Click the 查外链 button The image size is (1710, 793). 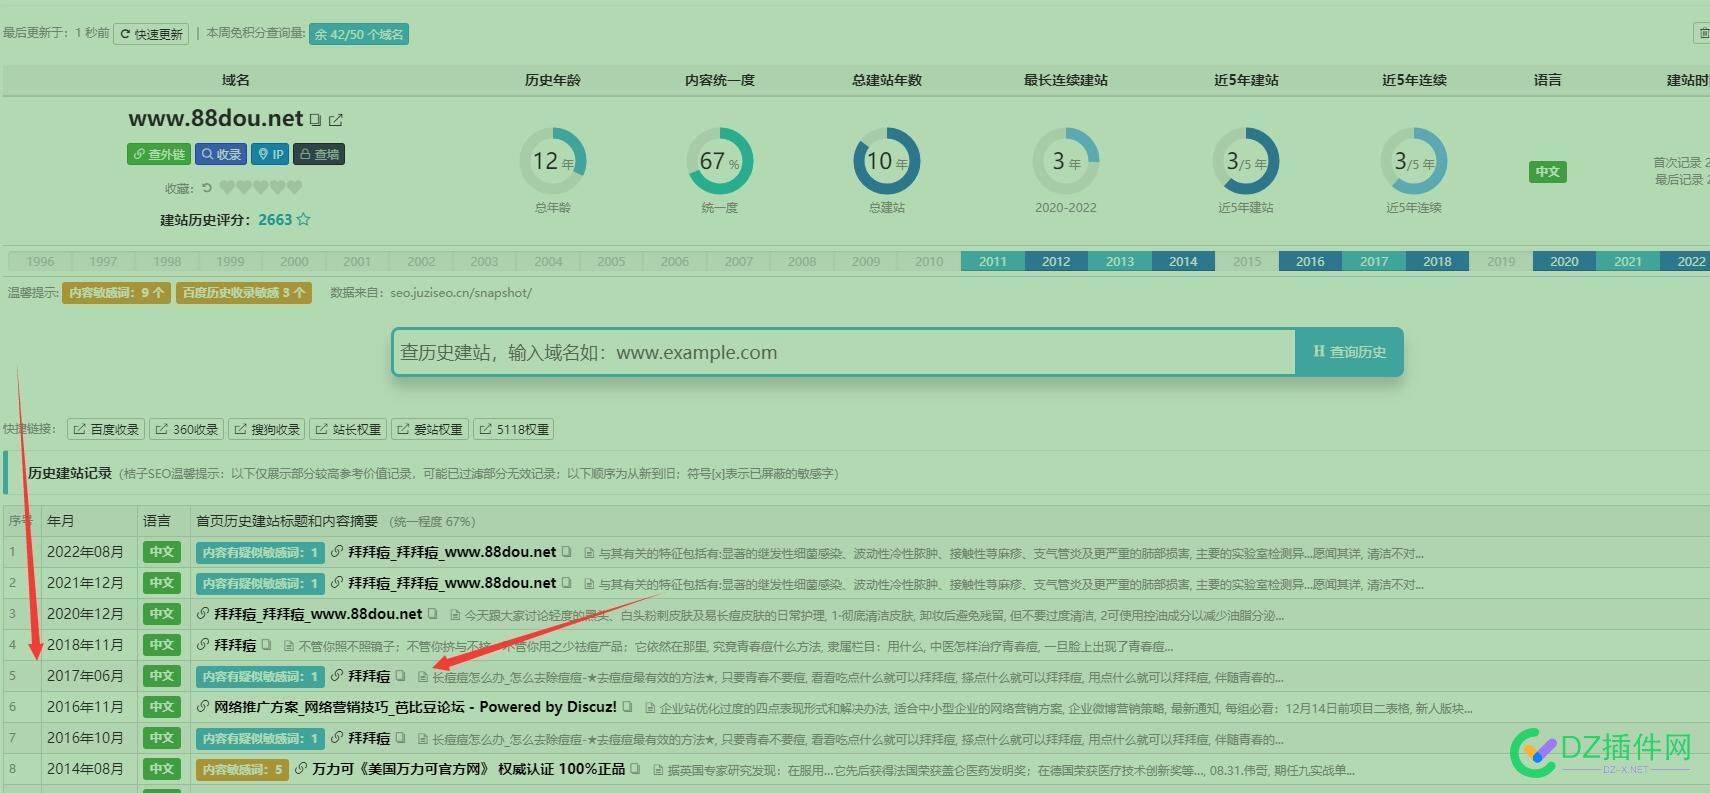pyautogui.click(x=159, y=154)
